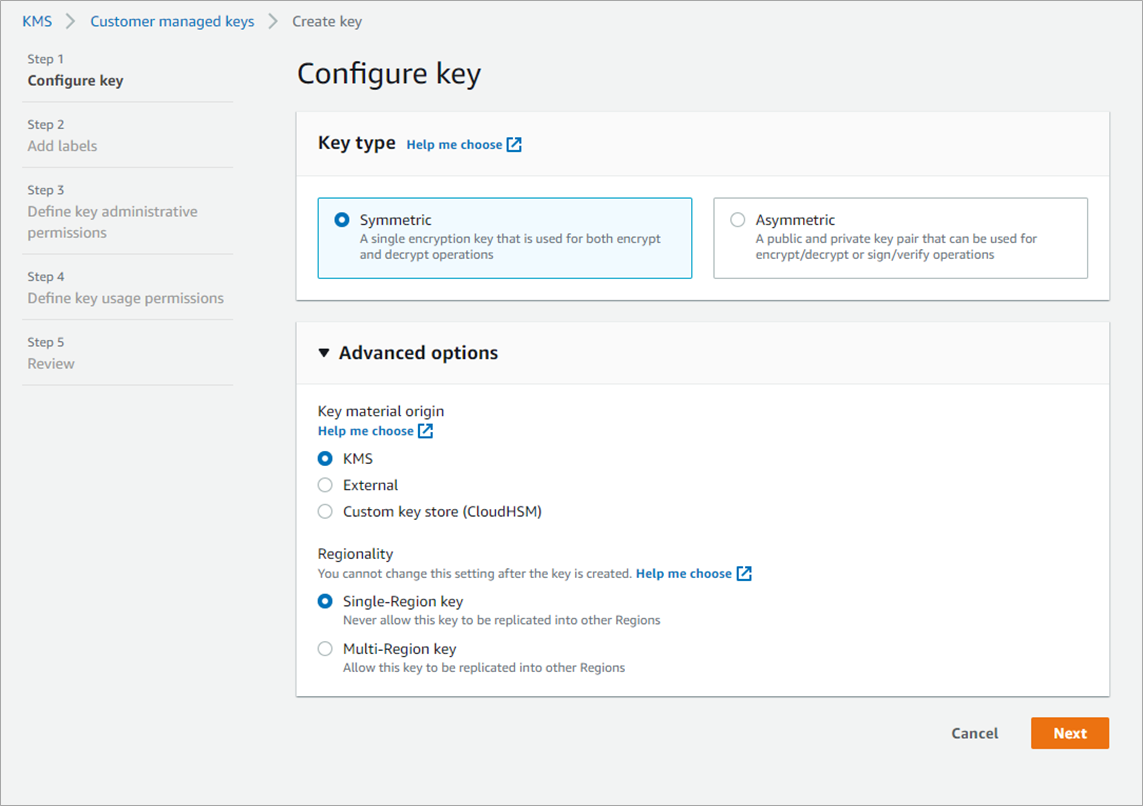Cancel the key creation
The image size is (1143, 806).
(x=974, y=733)
